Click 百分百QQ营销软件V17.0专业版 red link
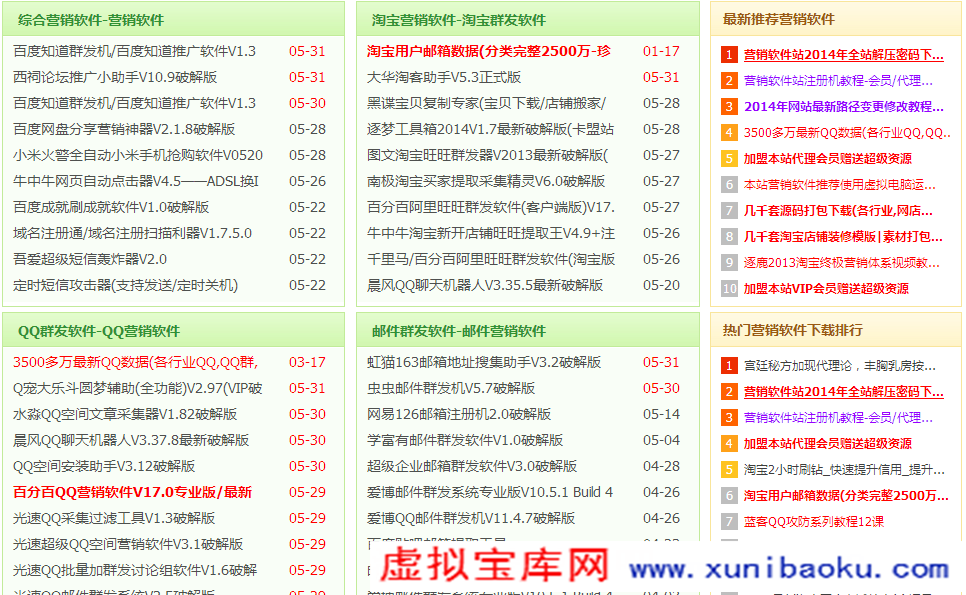966x595 pixels. 132,492
